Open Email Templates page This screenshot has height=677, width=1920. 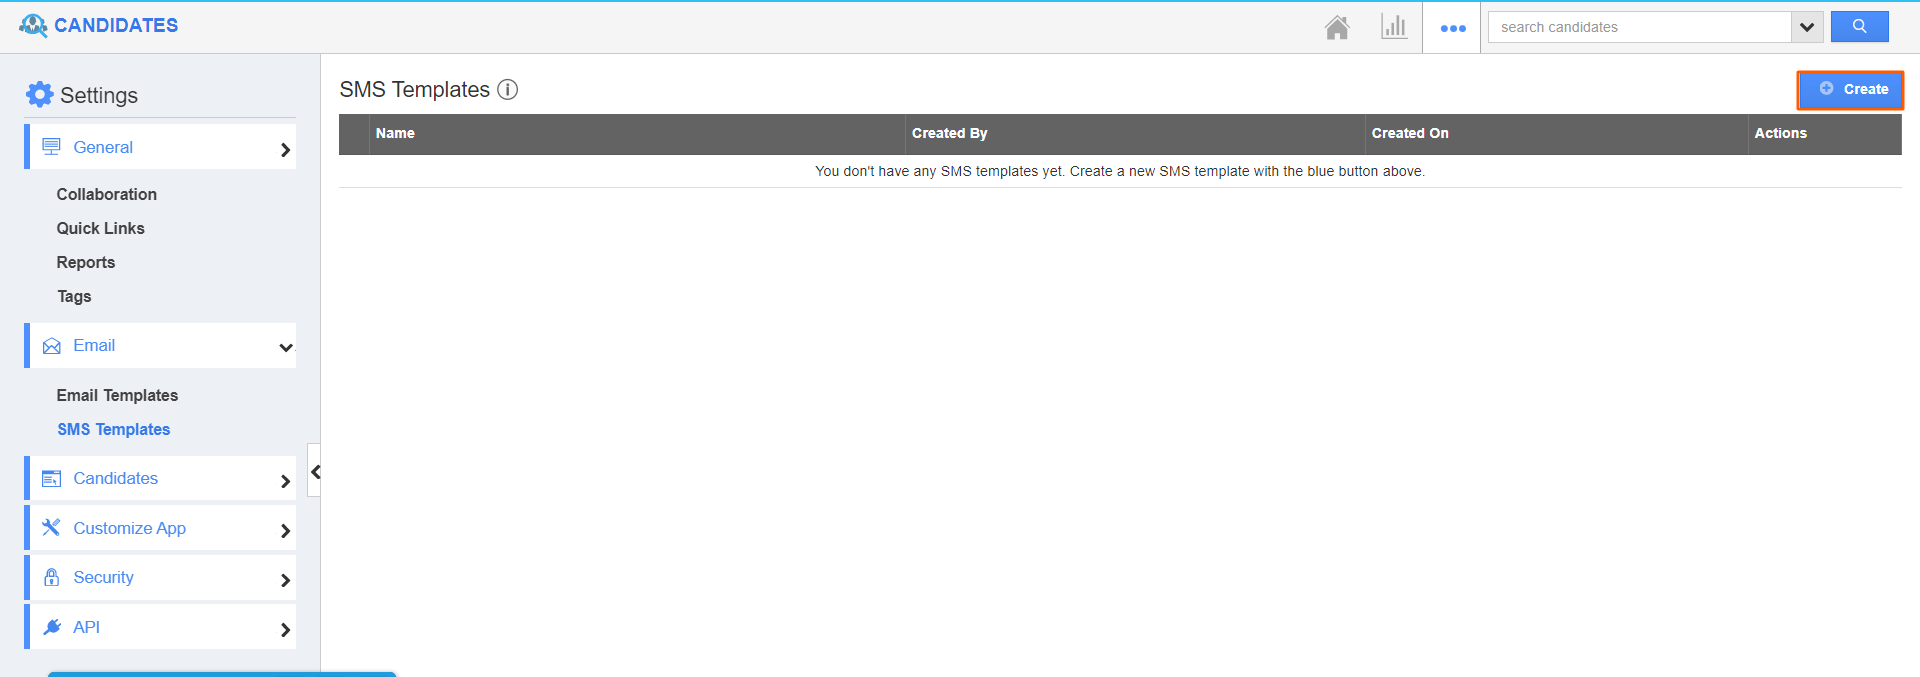pos(117,395)
